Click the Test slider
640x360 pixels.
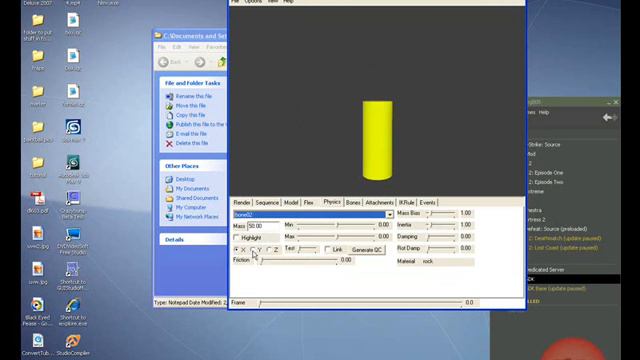coord(308,249)
